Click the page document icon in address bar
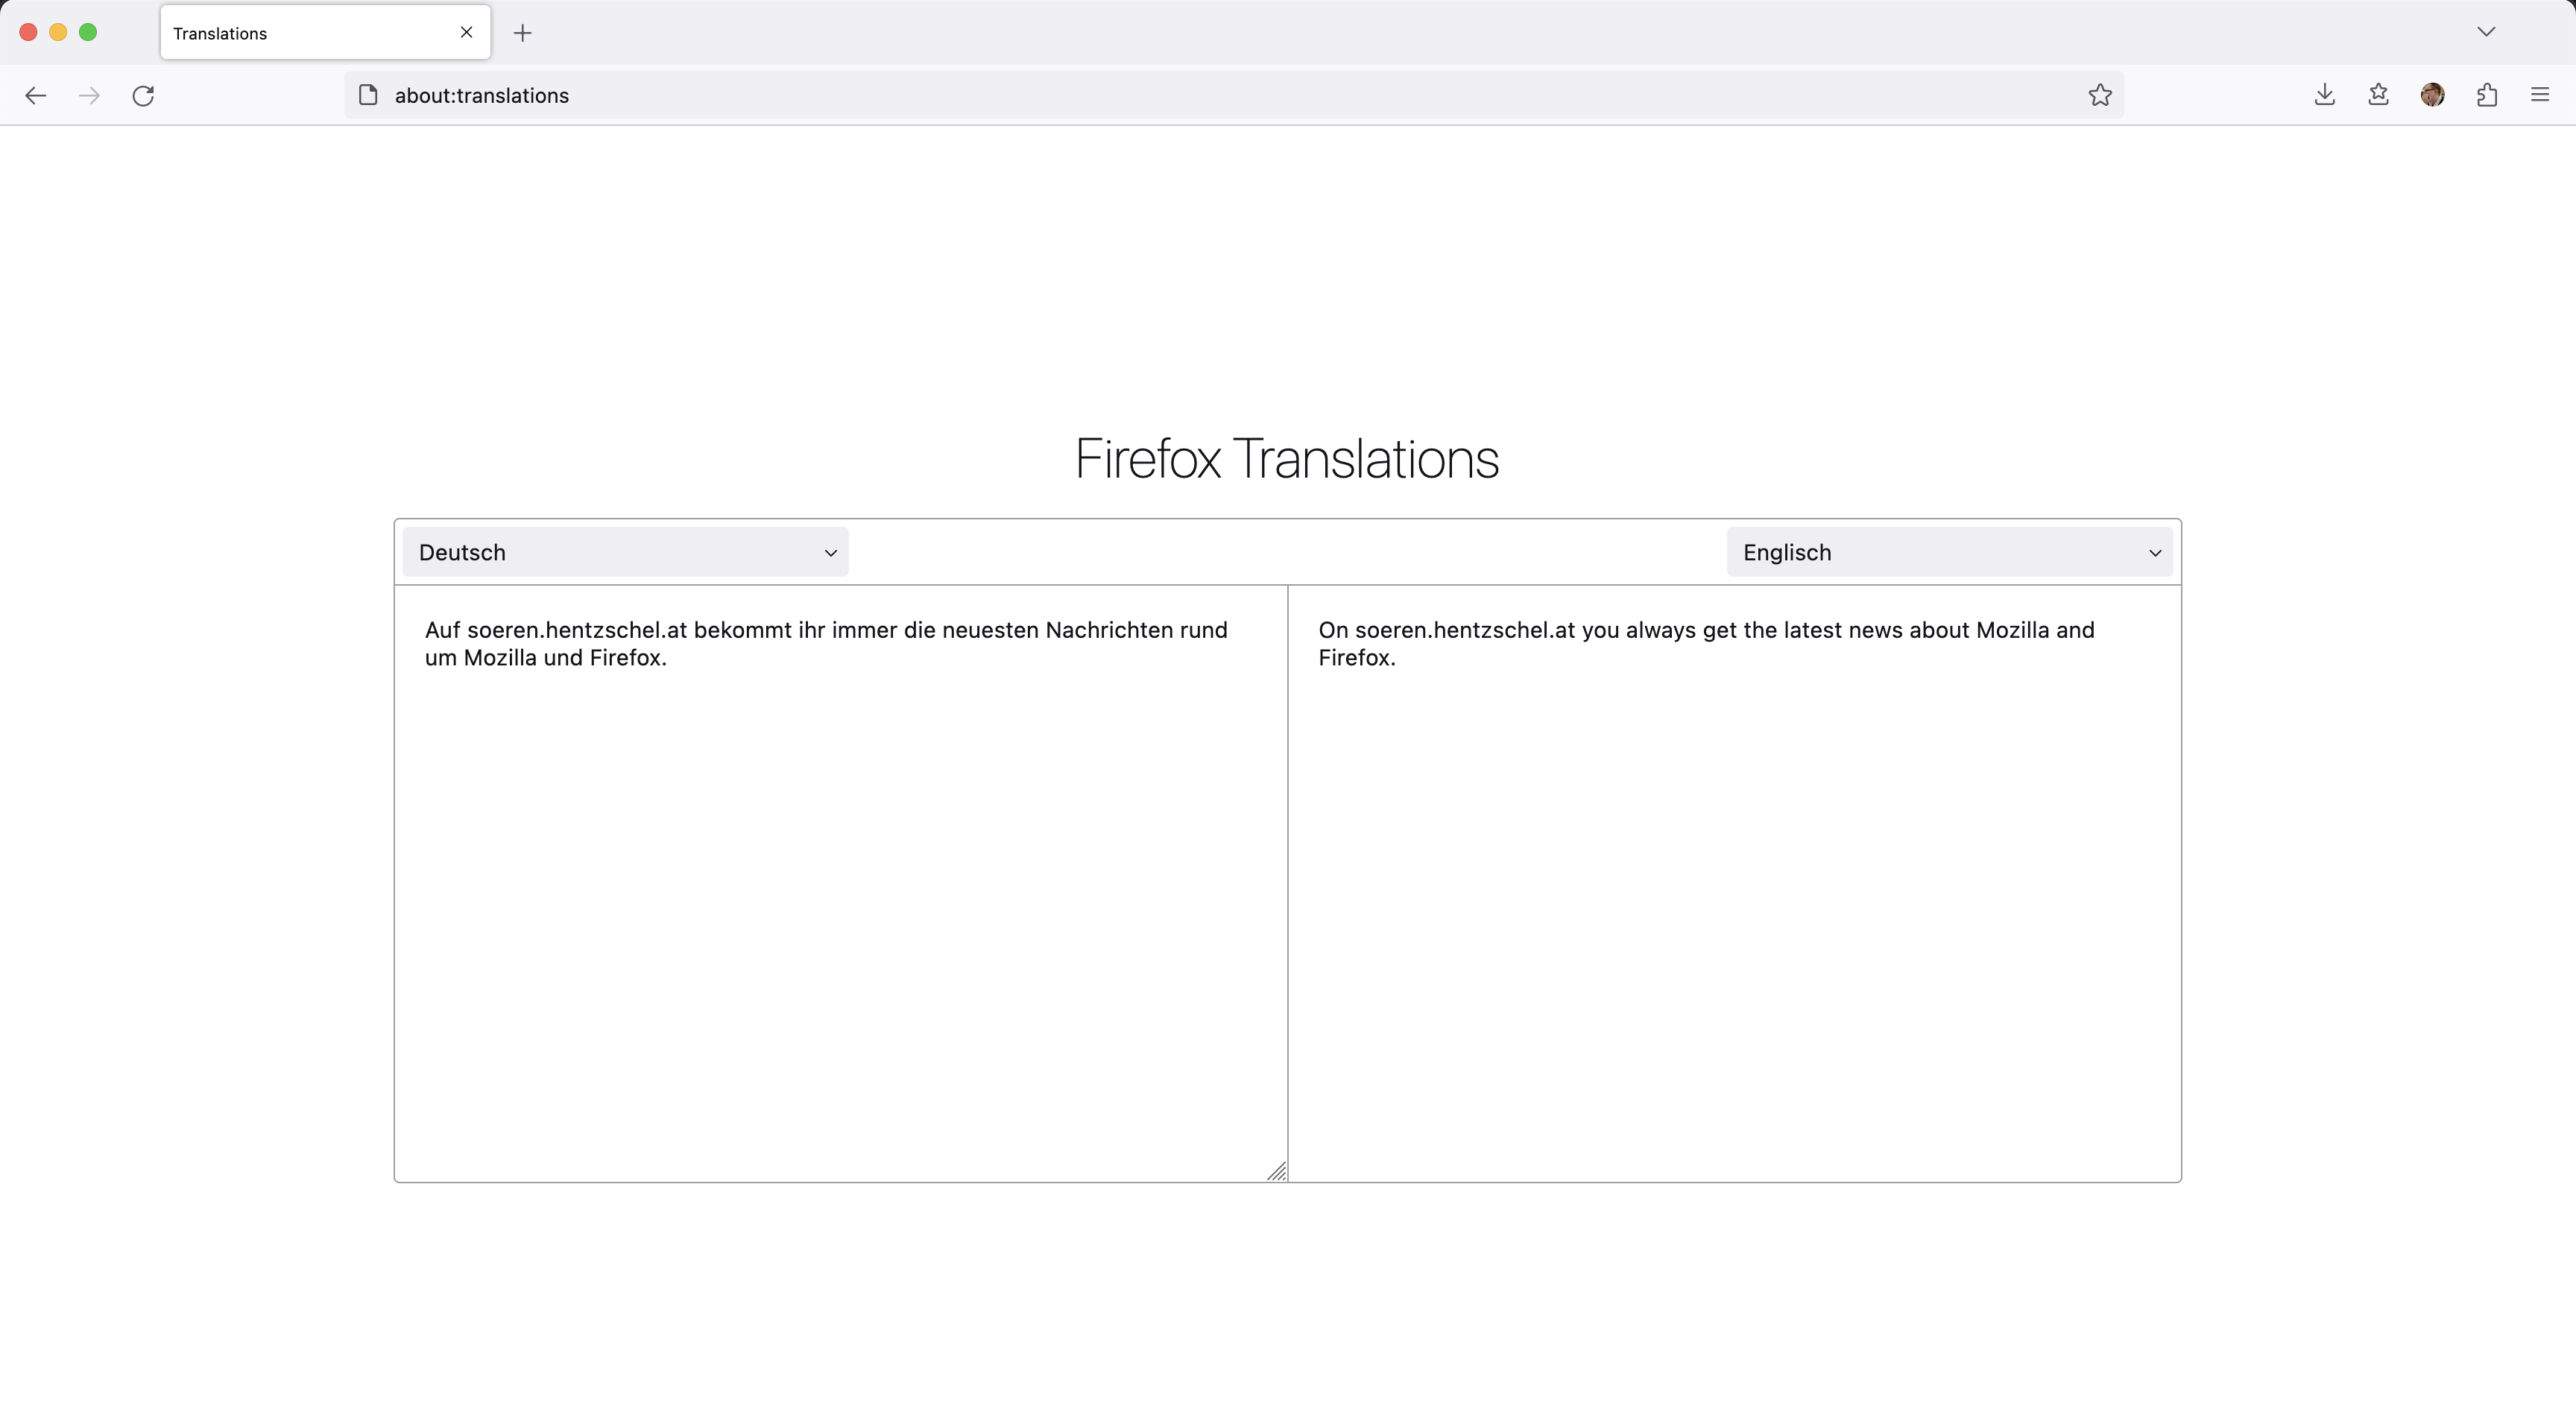2576x1415 pixels. point(368,95)
